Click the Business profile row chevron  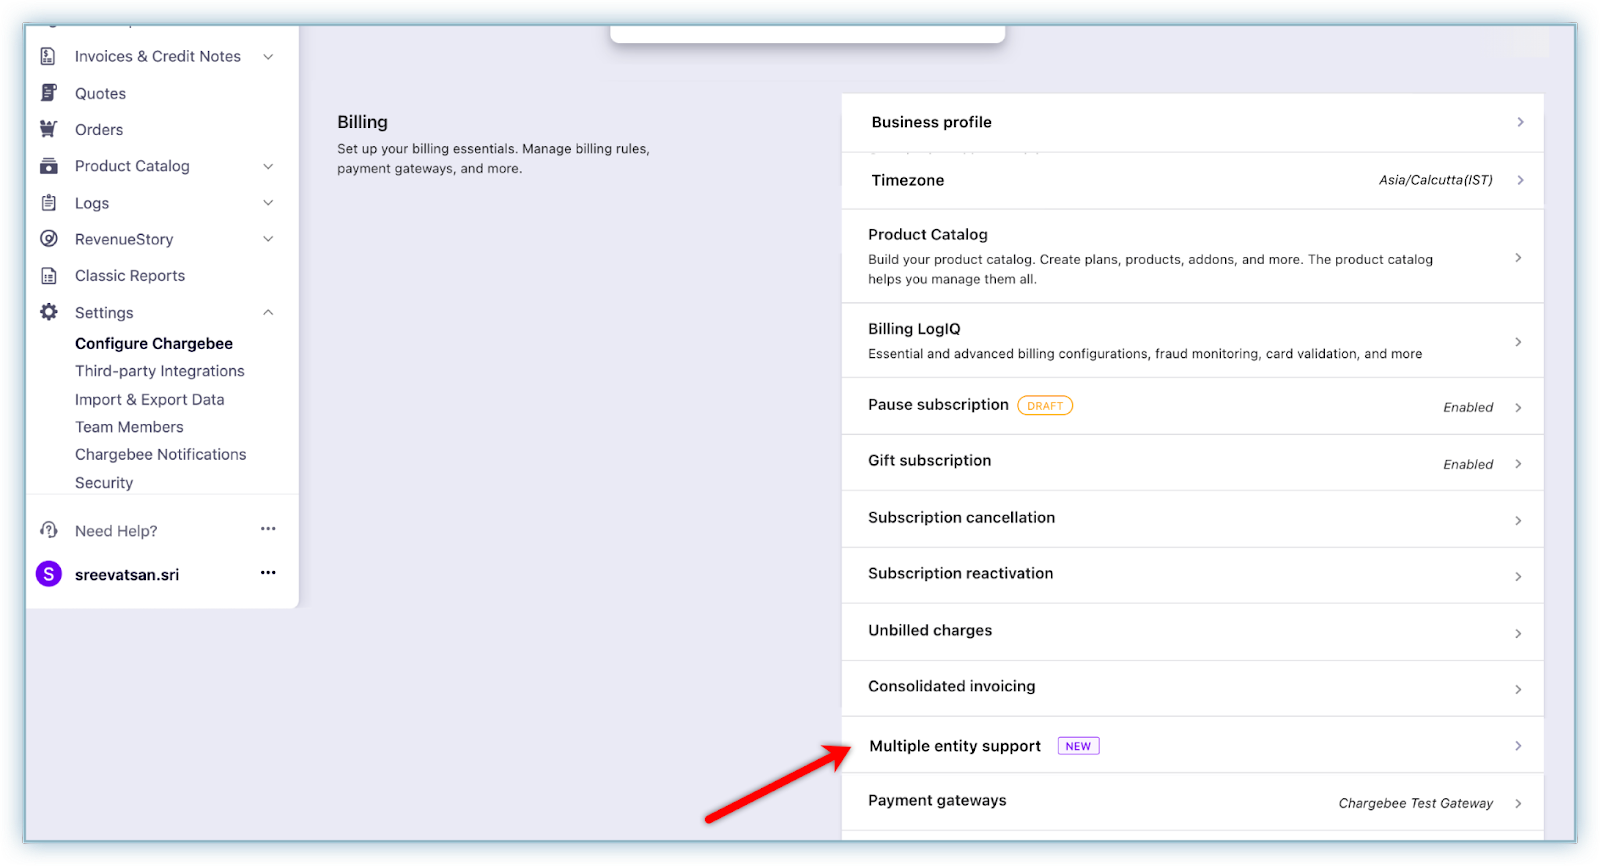click(x=1520, y=122)
